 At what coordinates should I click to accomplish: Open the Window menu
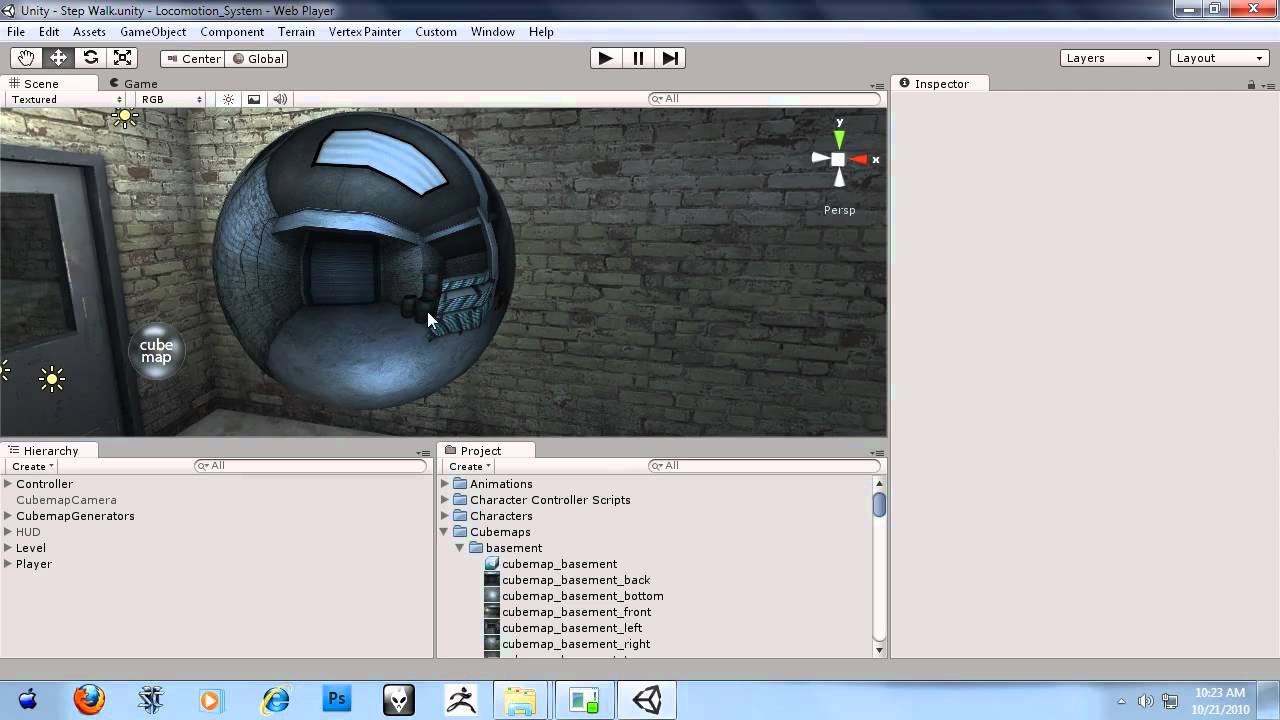pos(493,32)
